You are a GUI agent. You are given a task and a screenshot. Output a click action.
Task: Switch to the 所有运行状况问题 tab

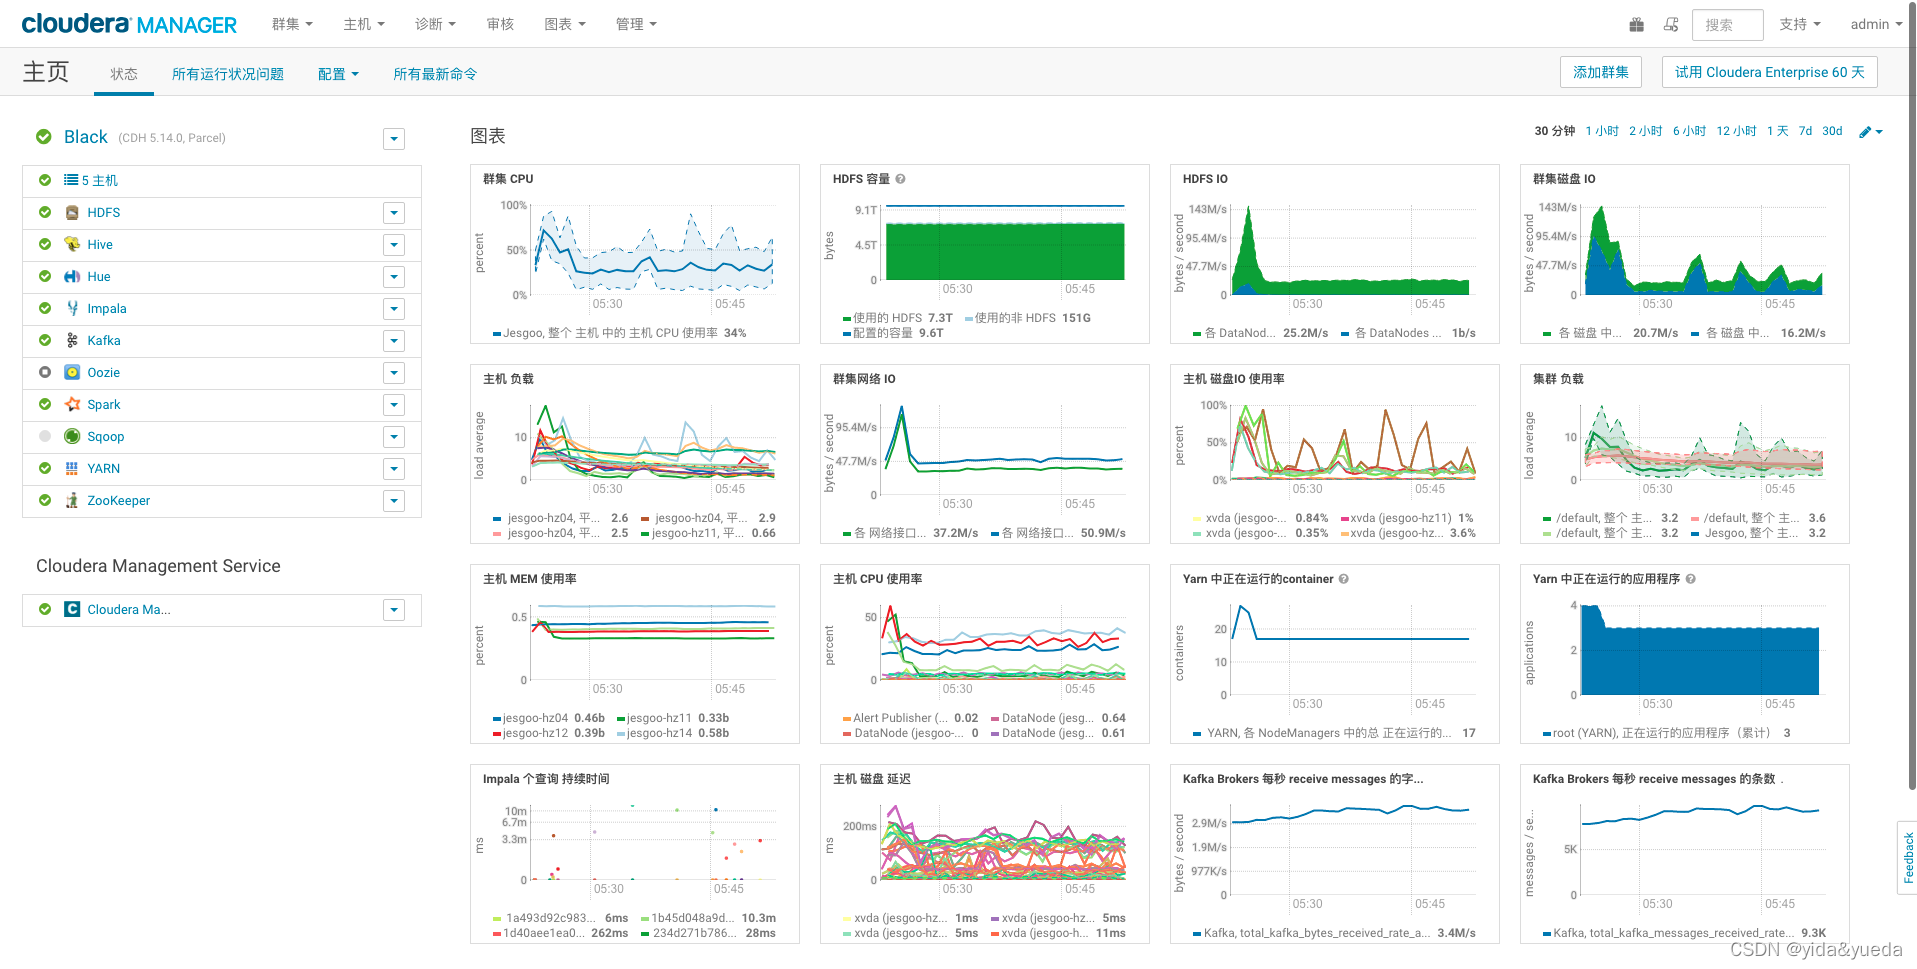(x=228, y=74)
